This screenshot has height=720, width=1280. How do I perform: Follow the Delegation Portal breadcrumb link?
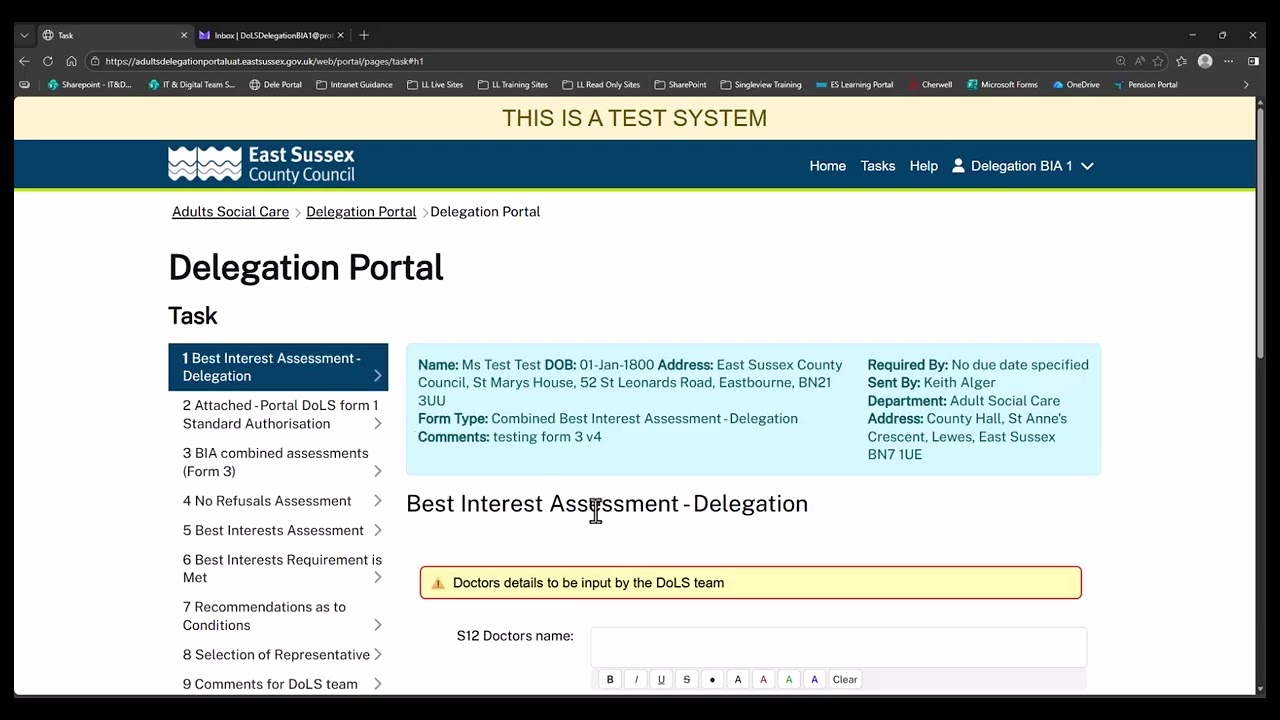tap(361, 212)
